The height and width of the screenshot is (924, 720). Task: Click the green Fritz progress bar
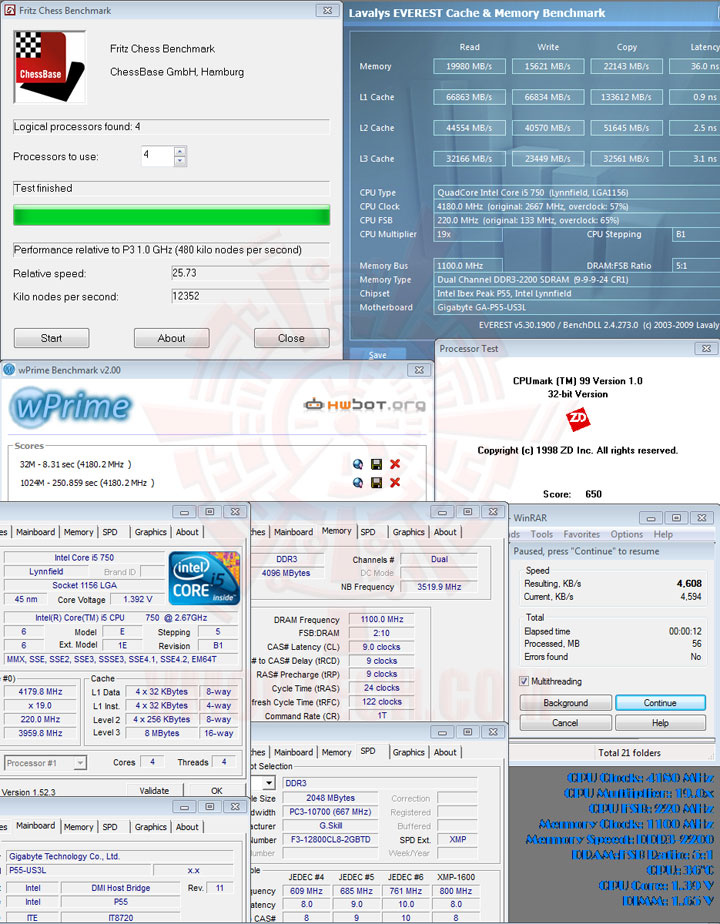point(171,216)
